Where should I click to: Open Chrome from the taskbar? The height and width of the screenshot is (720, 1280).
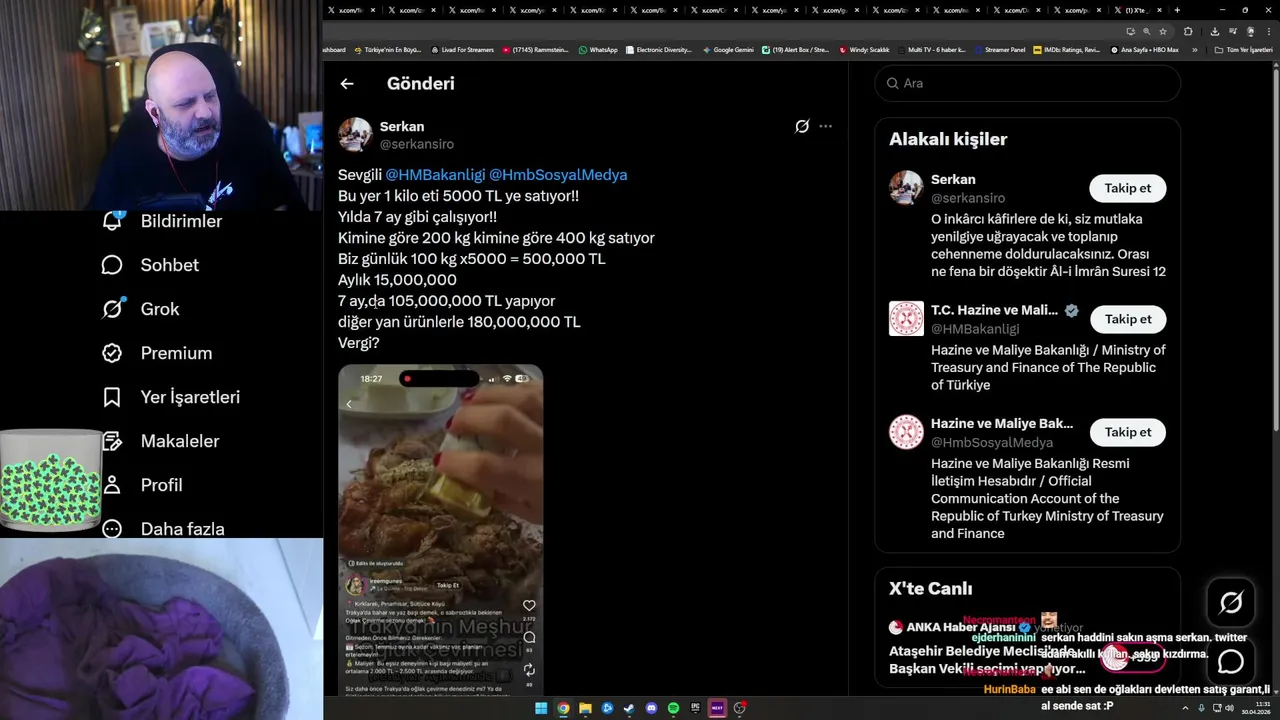coord(563,708)
